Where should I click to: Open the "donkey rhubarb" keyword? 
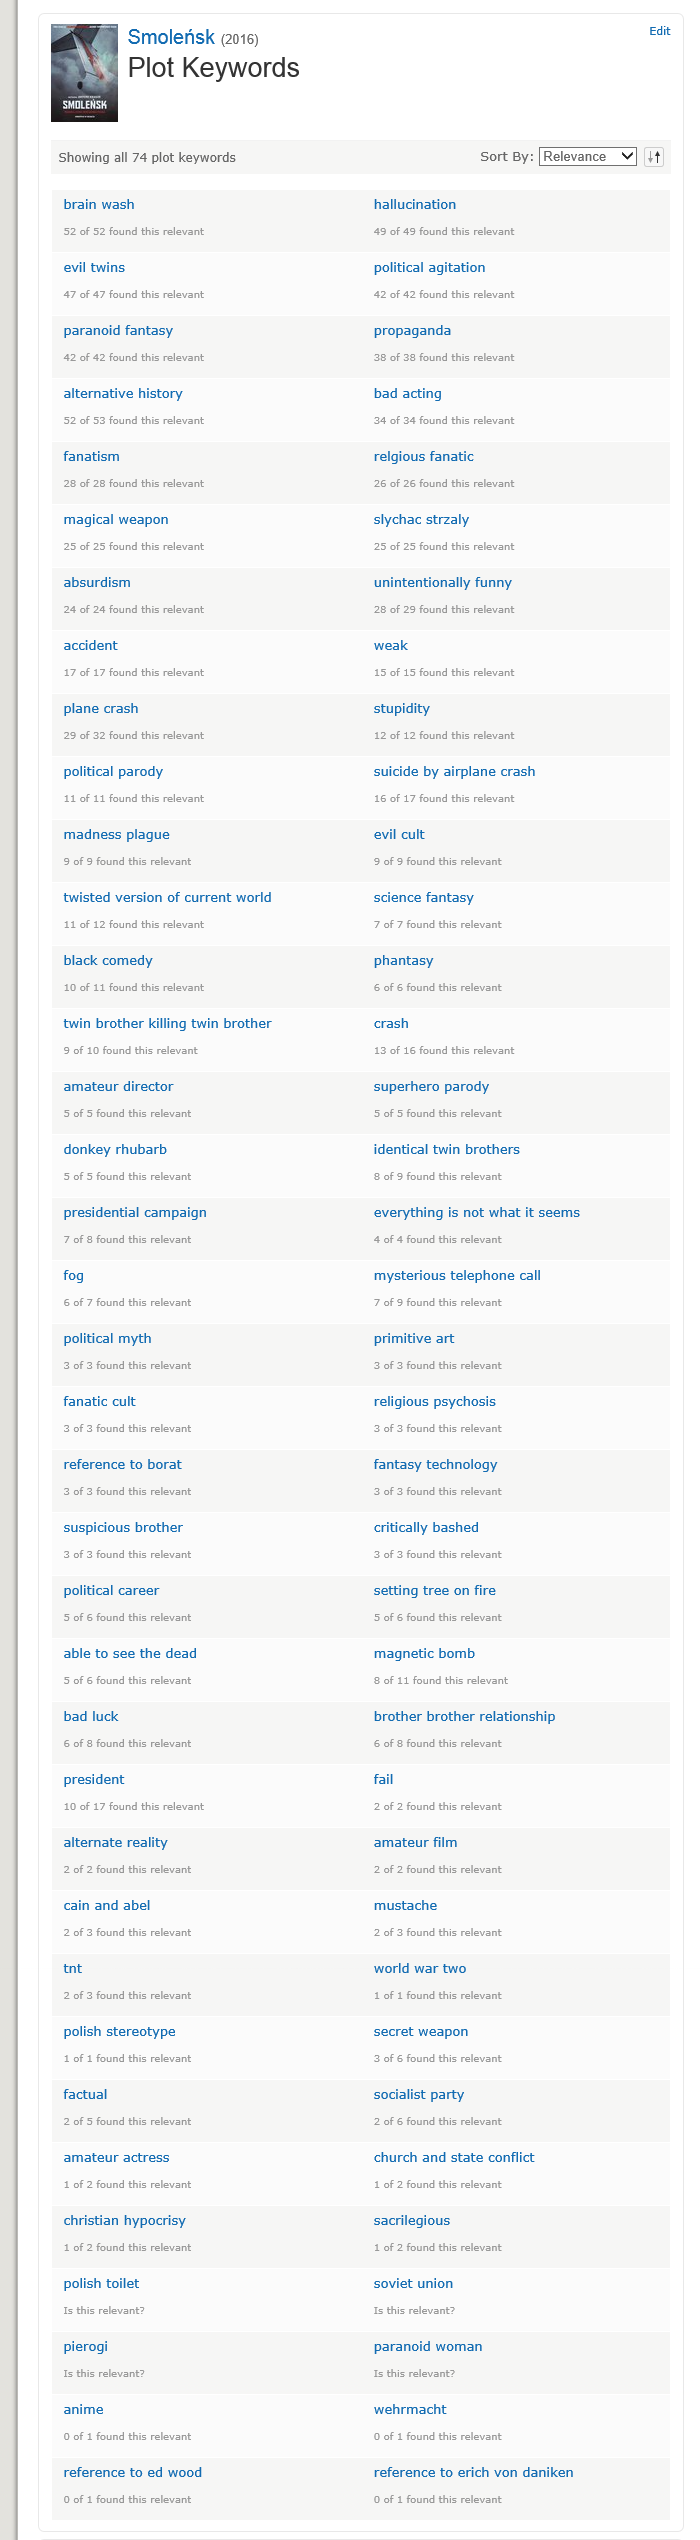pyautogui.click(x=115, y=1150)
